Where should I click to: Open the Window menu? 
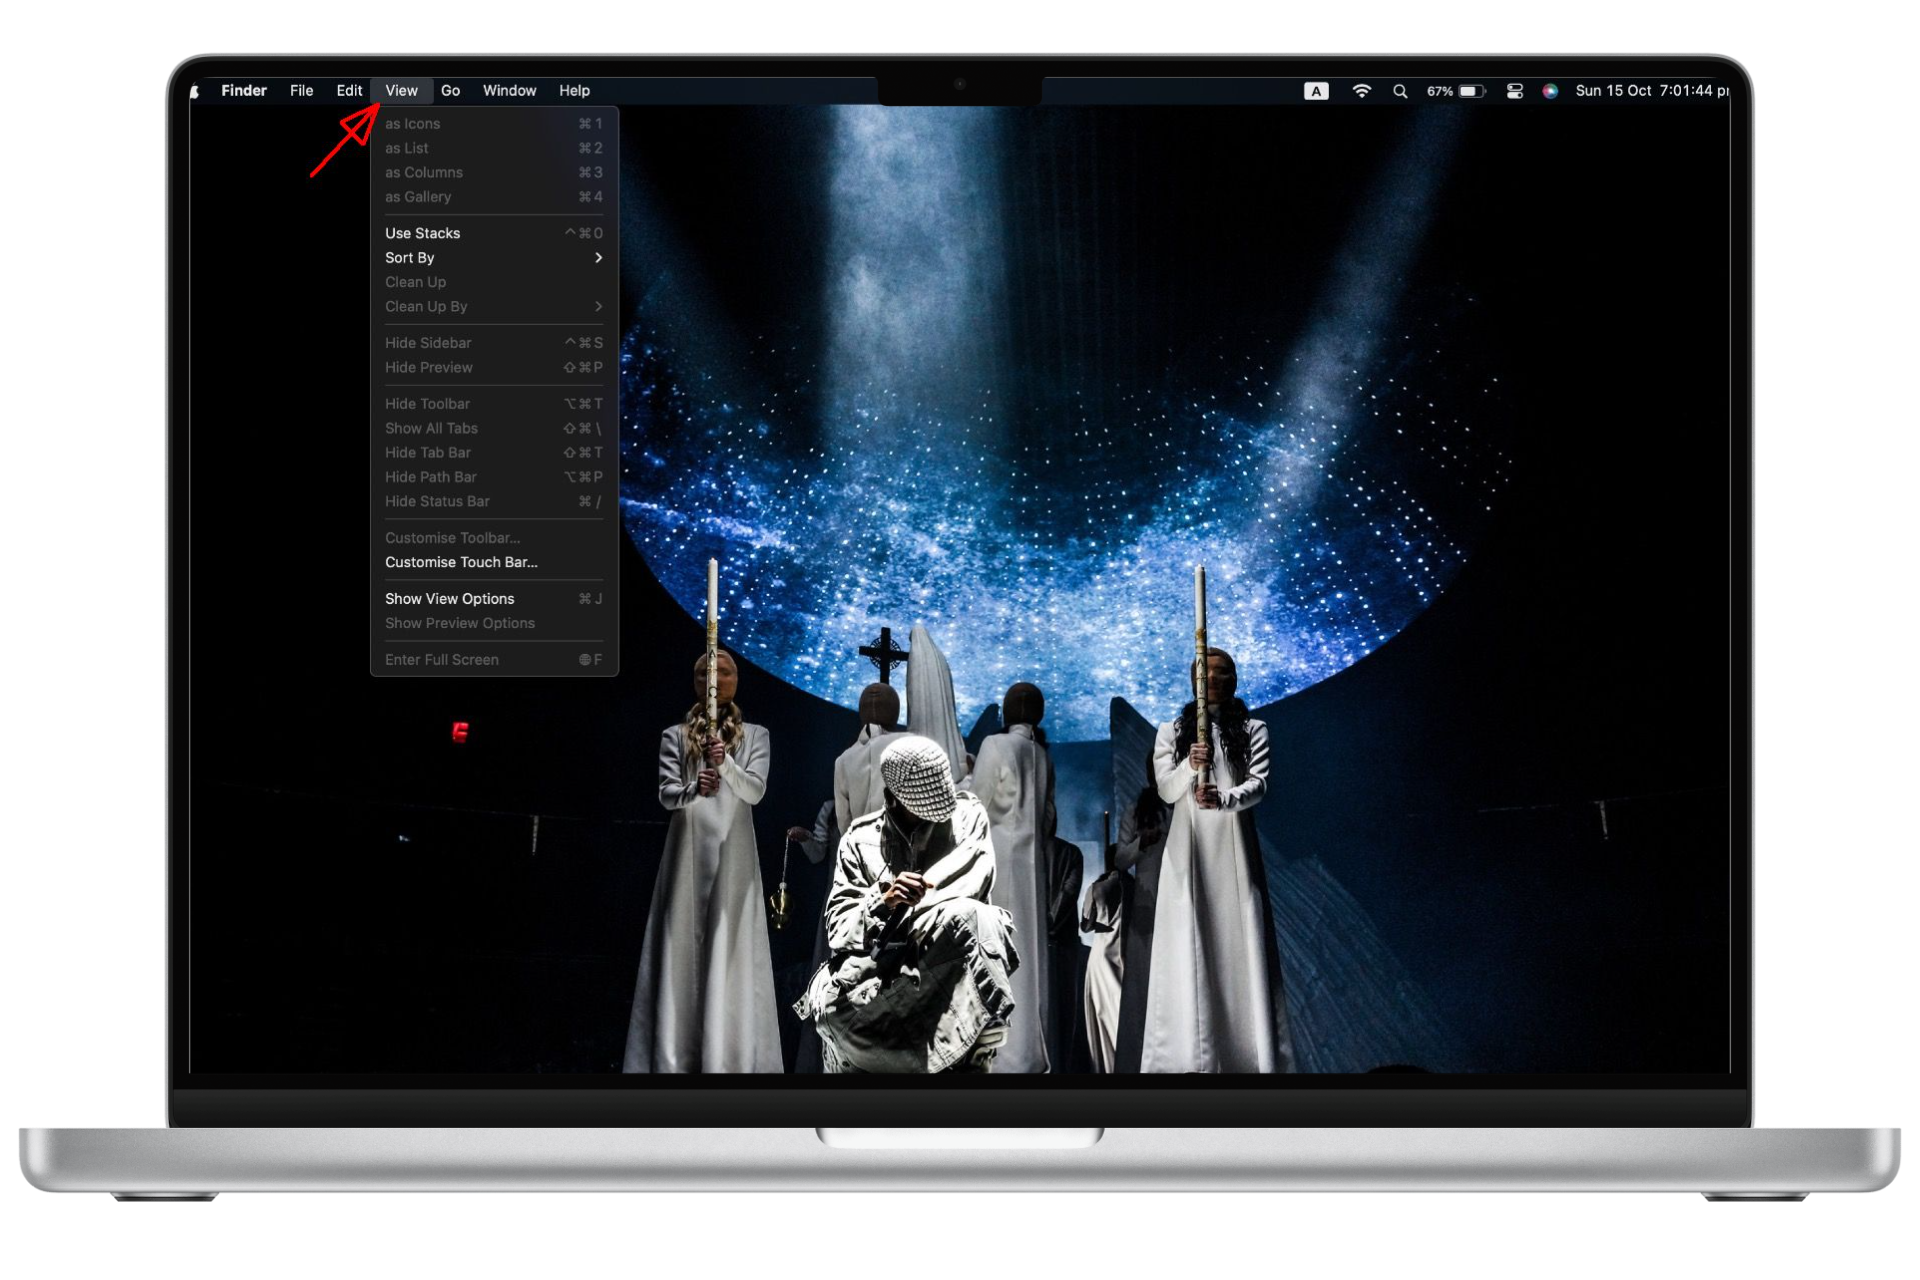509,91
